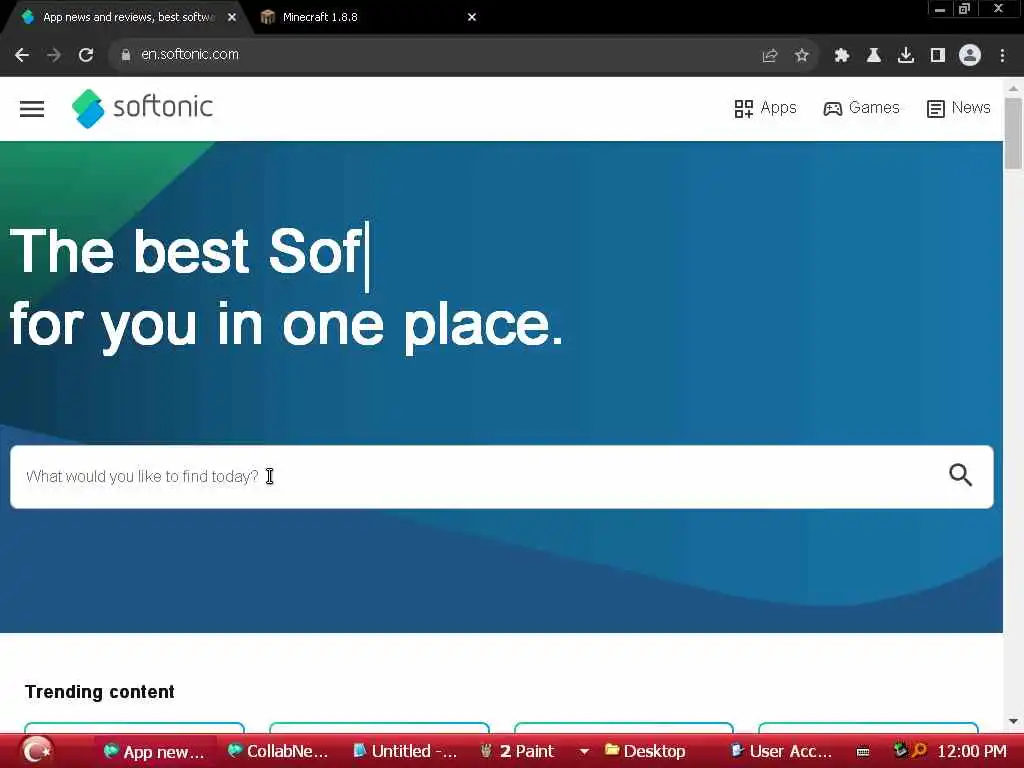Viewport: 1024px width, 768px height.
Task: Click the network monitors tray icon
Action: click(899, 750)
